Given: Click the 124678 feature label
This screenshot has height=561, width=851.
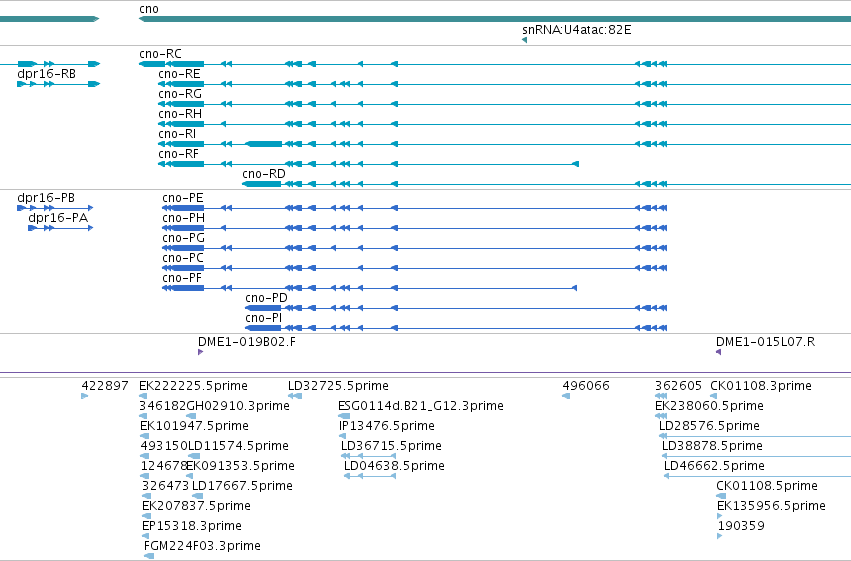Looking at the screenshot, I should (x=164, y=466).
